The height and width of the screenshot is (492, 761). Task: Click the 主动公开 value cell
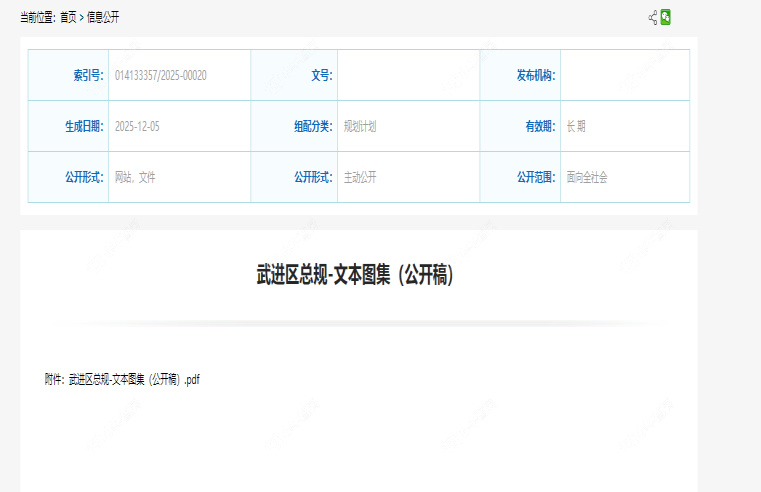point(360,177)
